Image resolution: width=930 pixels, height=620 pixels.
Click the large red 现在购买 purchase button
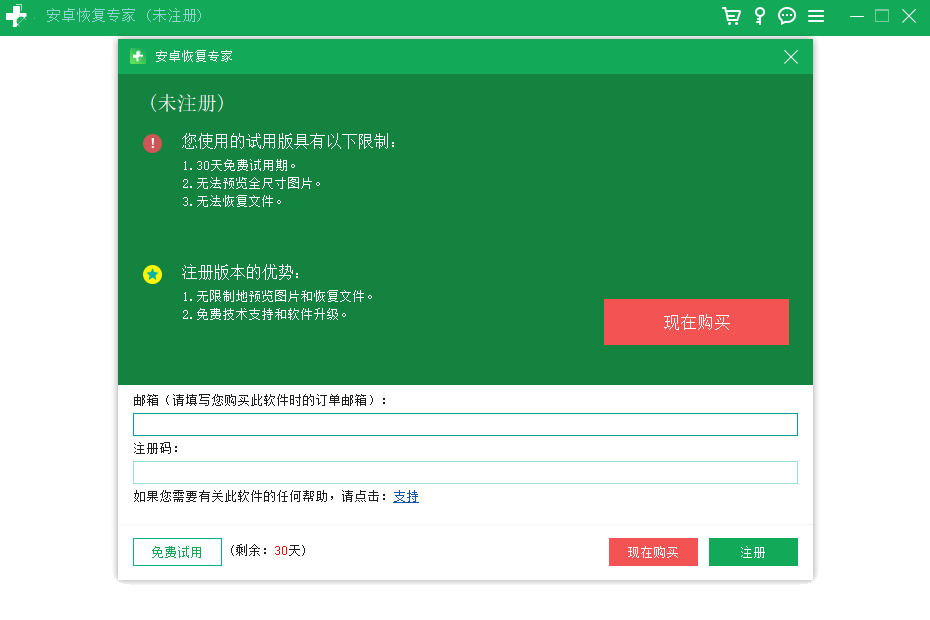[696, 322]
